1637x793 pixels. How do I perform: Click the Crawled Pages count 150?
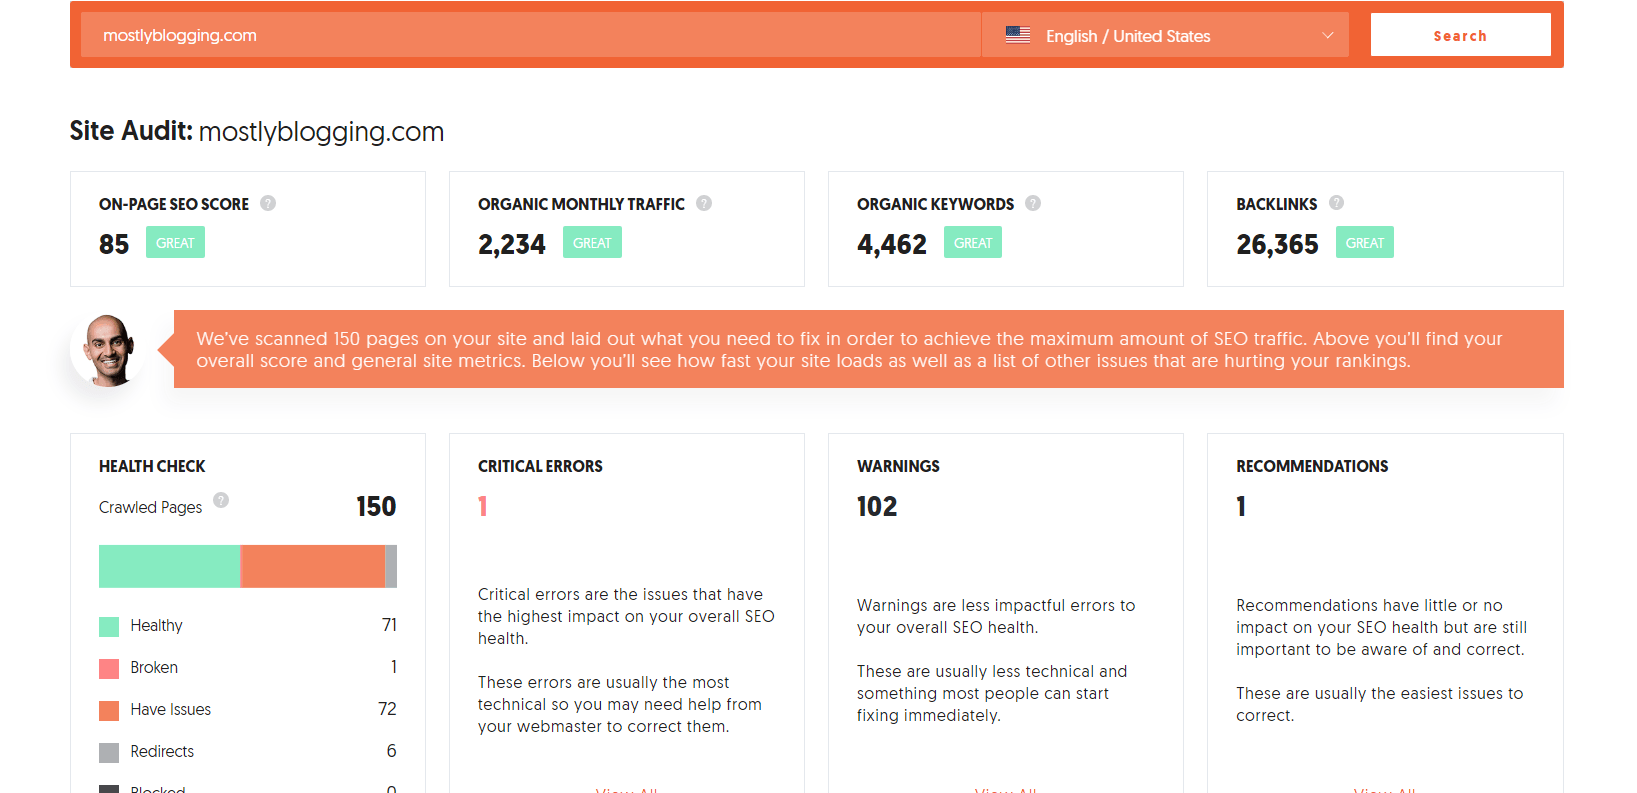(x=376, y=507)
